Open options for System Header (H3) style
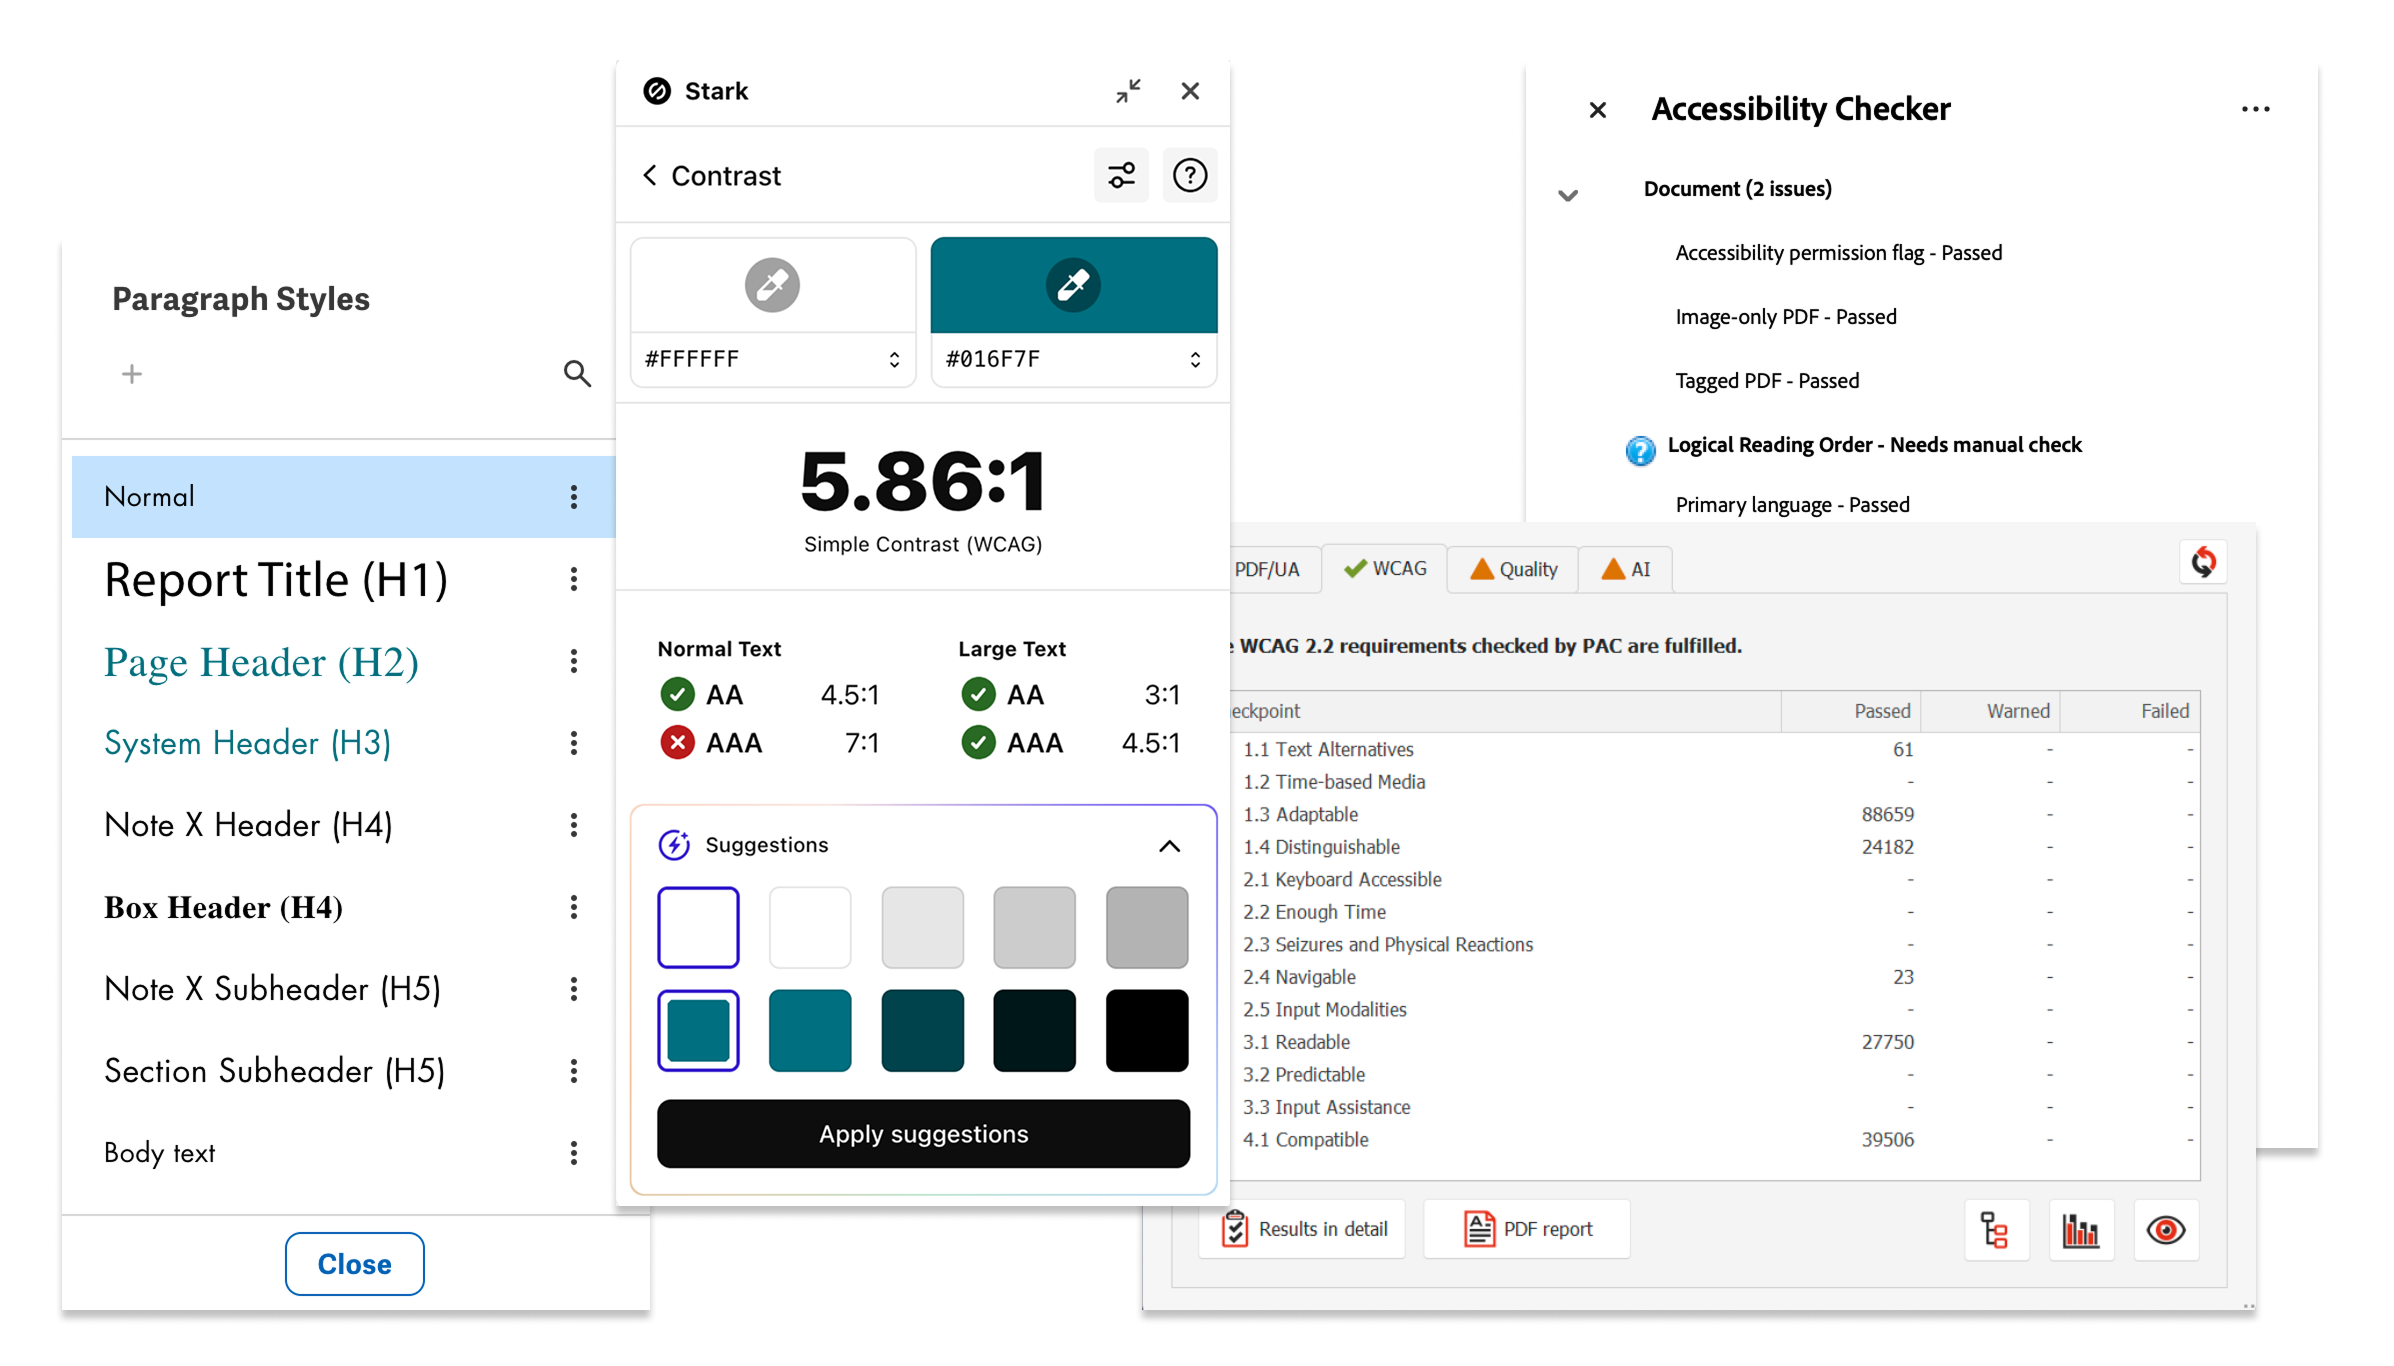 tap(574, 743)
